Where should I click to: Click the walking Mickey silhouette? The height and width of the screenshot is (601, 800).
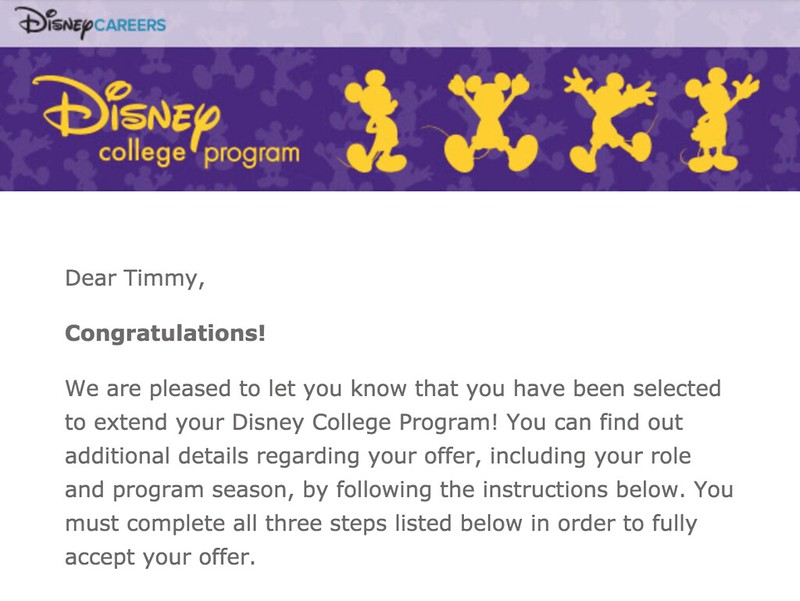click(378, 121)
